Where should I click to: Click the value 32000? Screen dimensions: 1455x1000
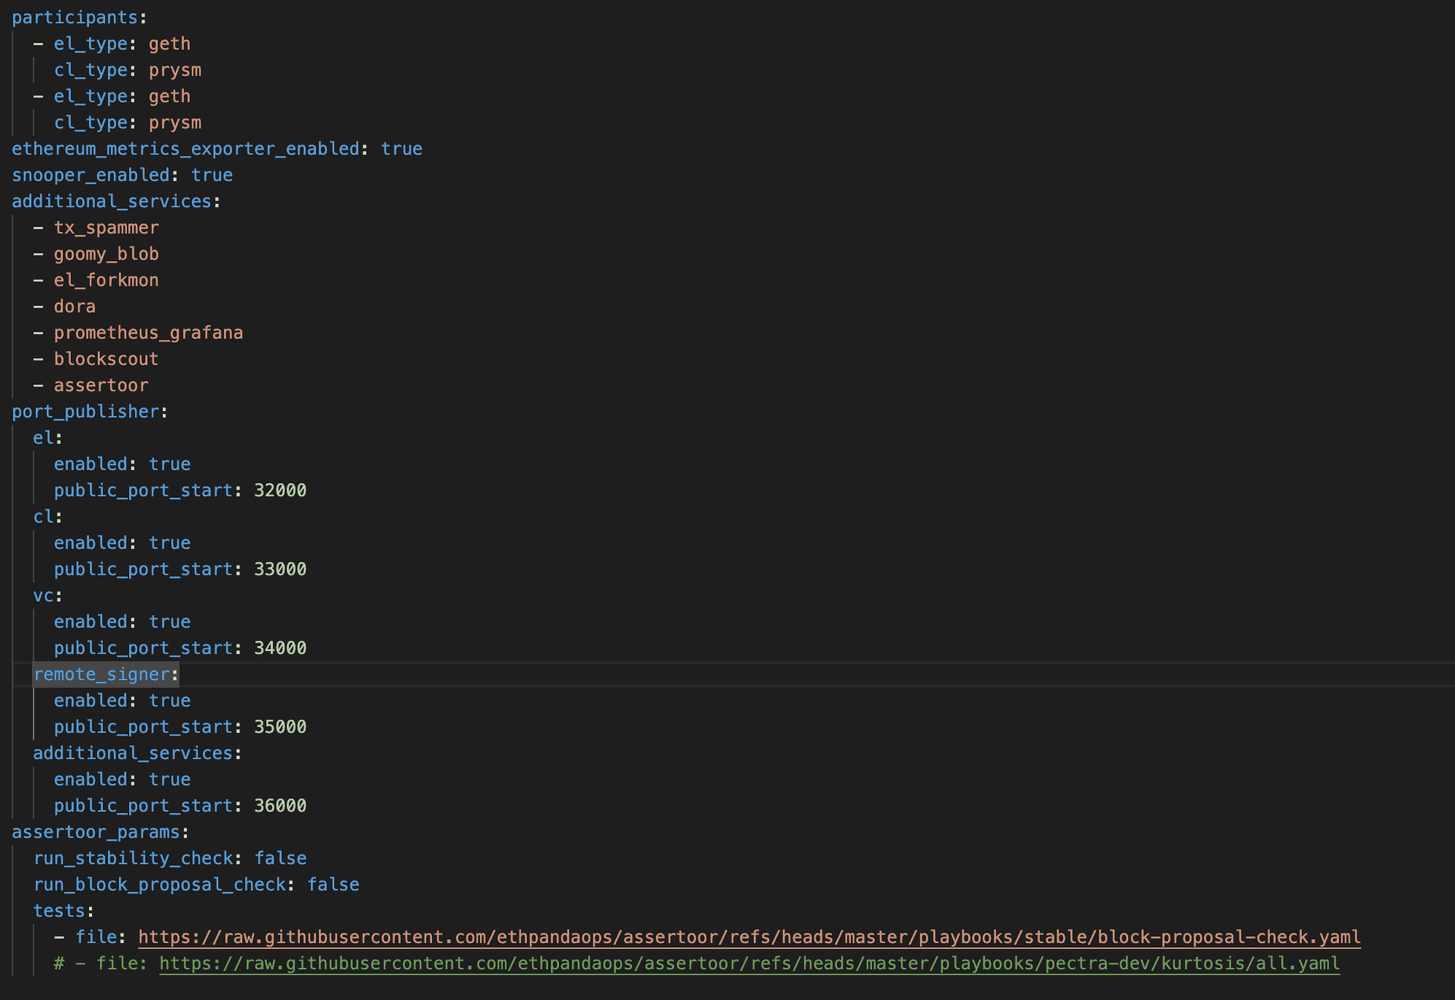(x=280, y=490)
